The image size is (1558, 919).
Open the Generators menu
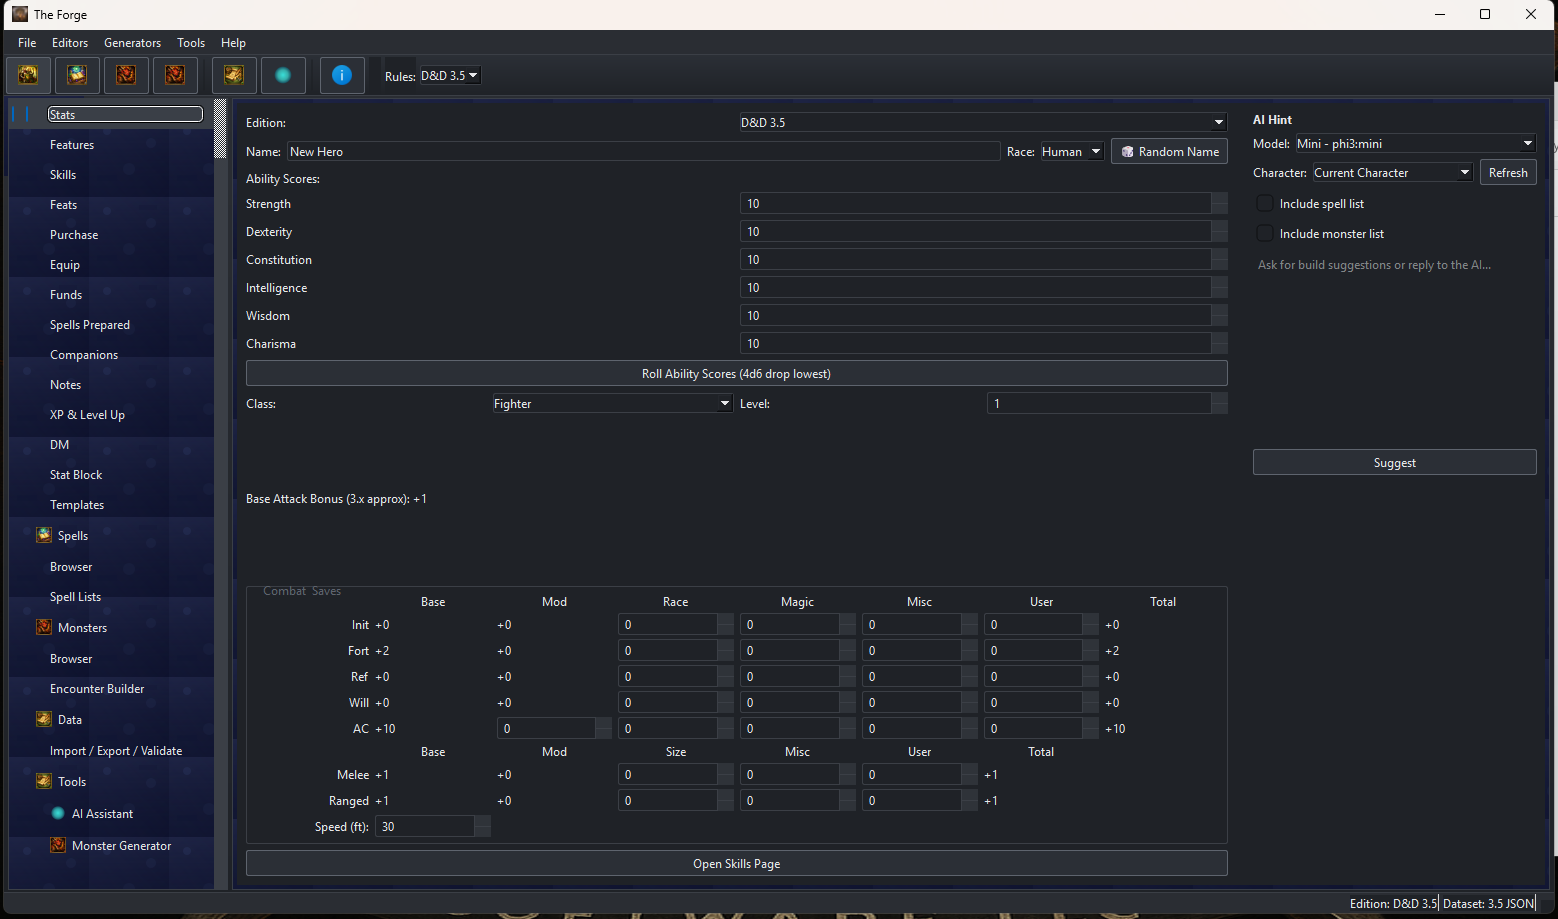132,42
